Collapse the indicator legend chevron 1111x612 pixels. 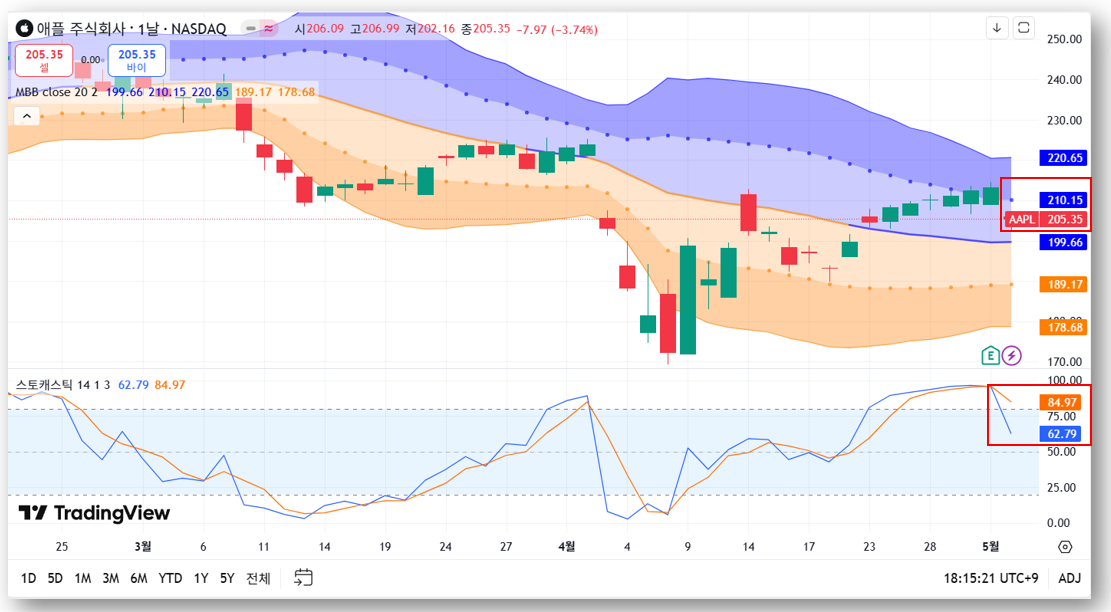point(27,116)
